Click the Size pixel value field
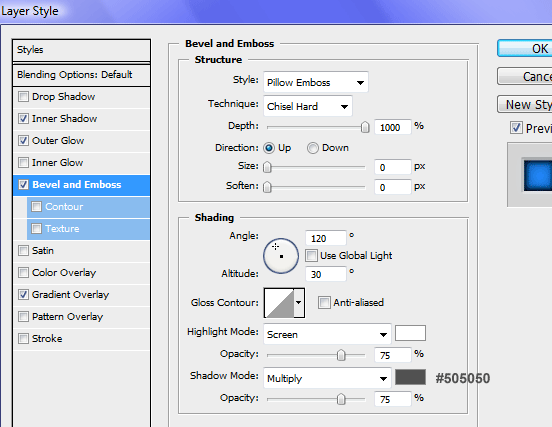 [x=393, y=167]
